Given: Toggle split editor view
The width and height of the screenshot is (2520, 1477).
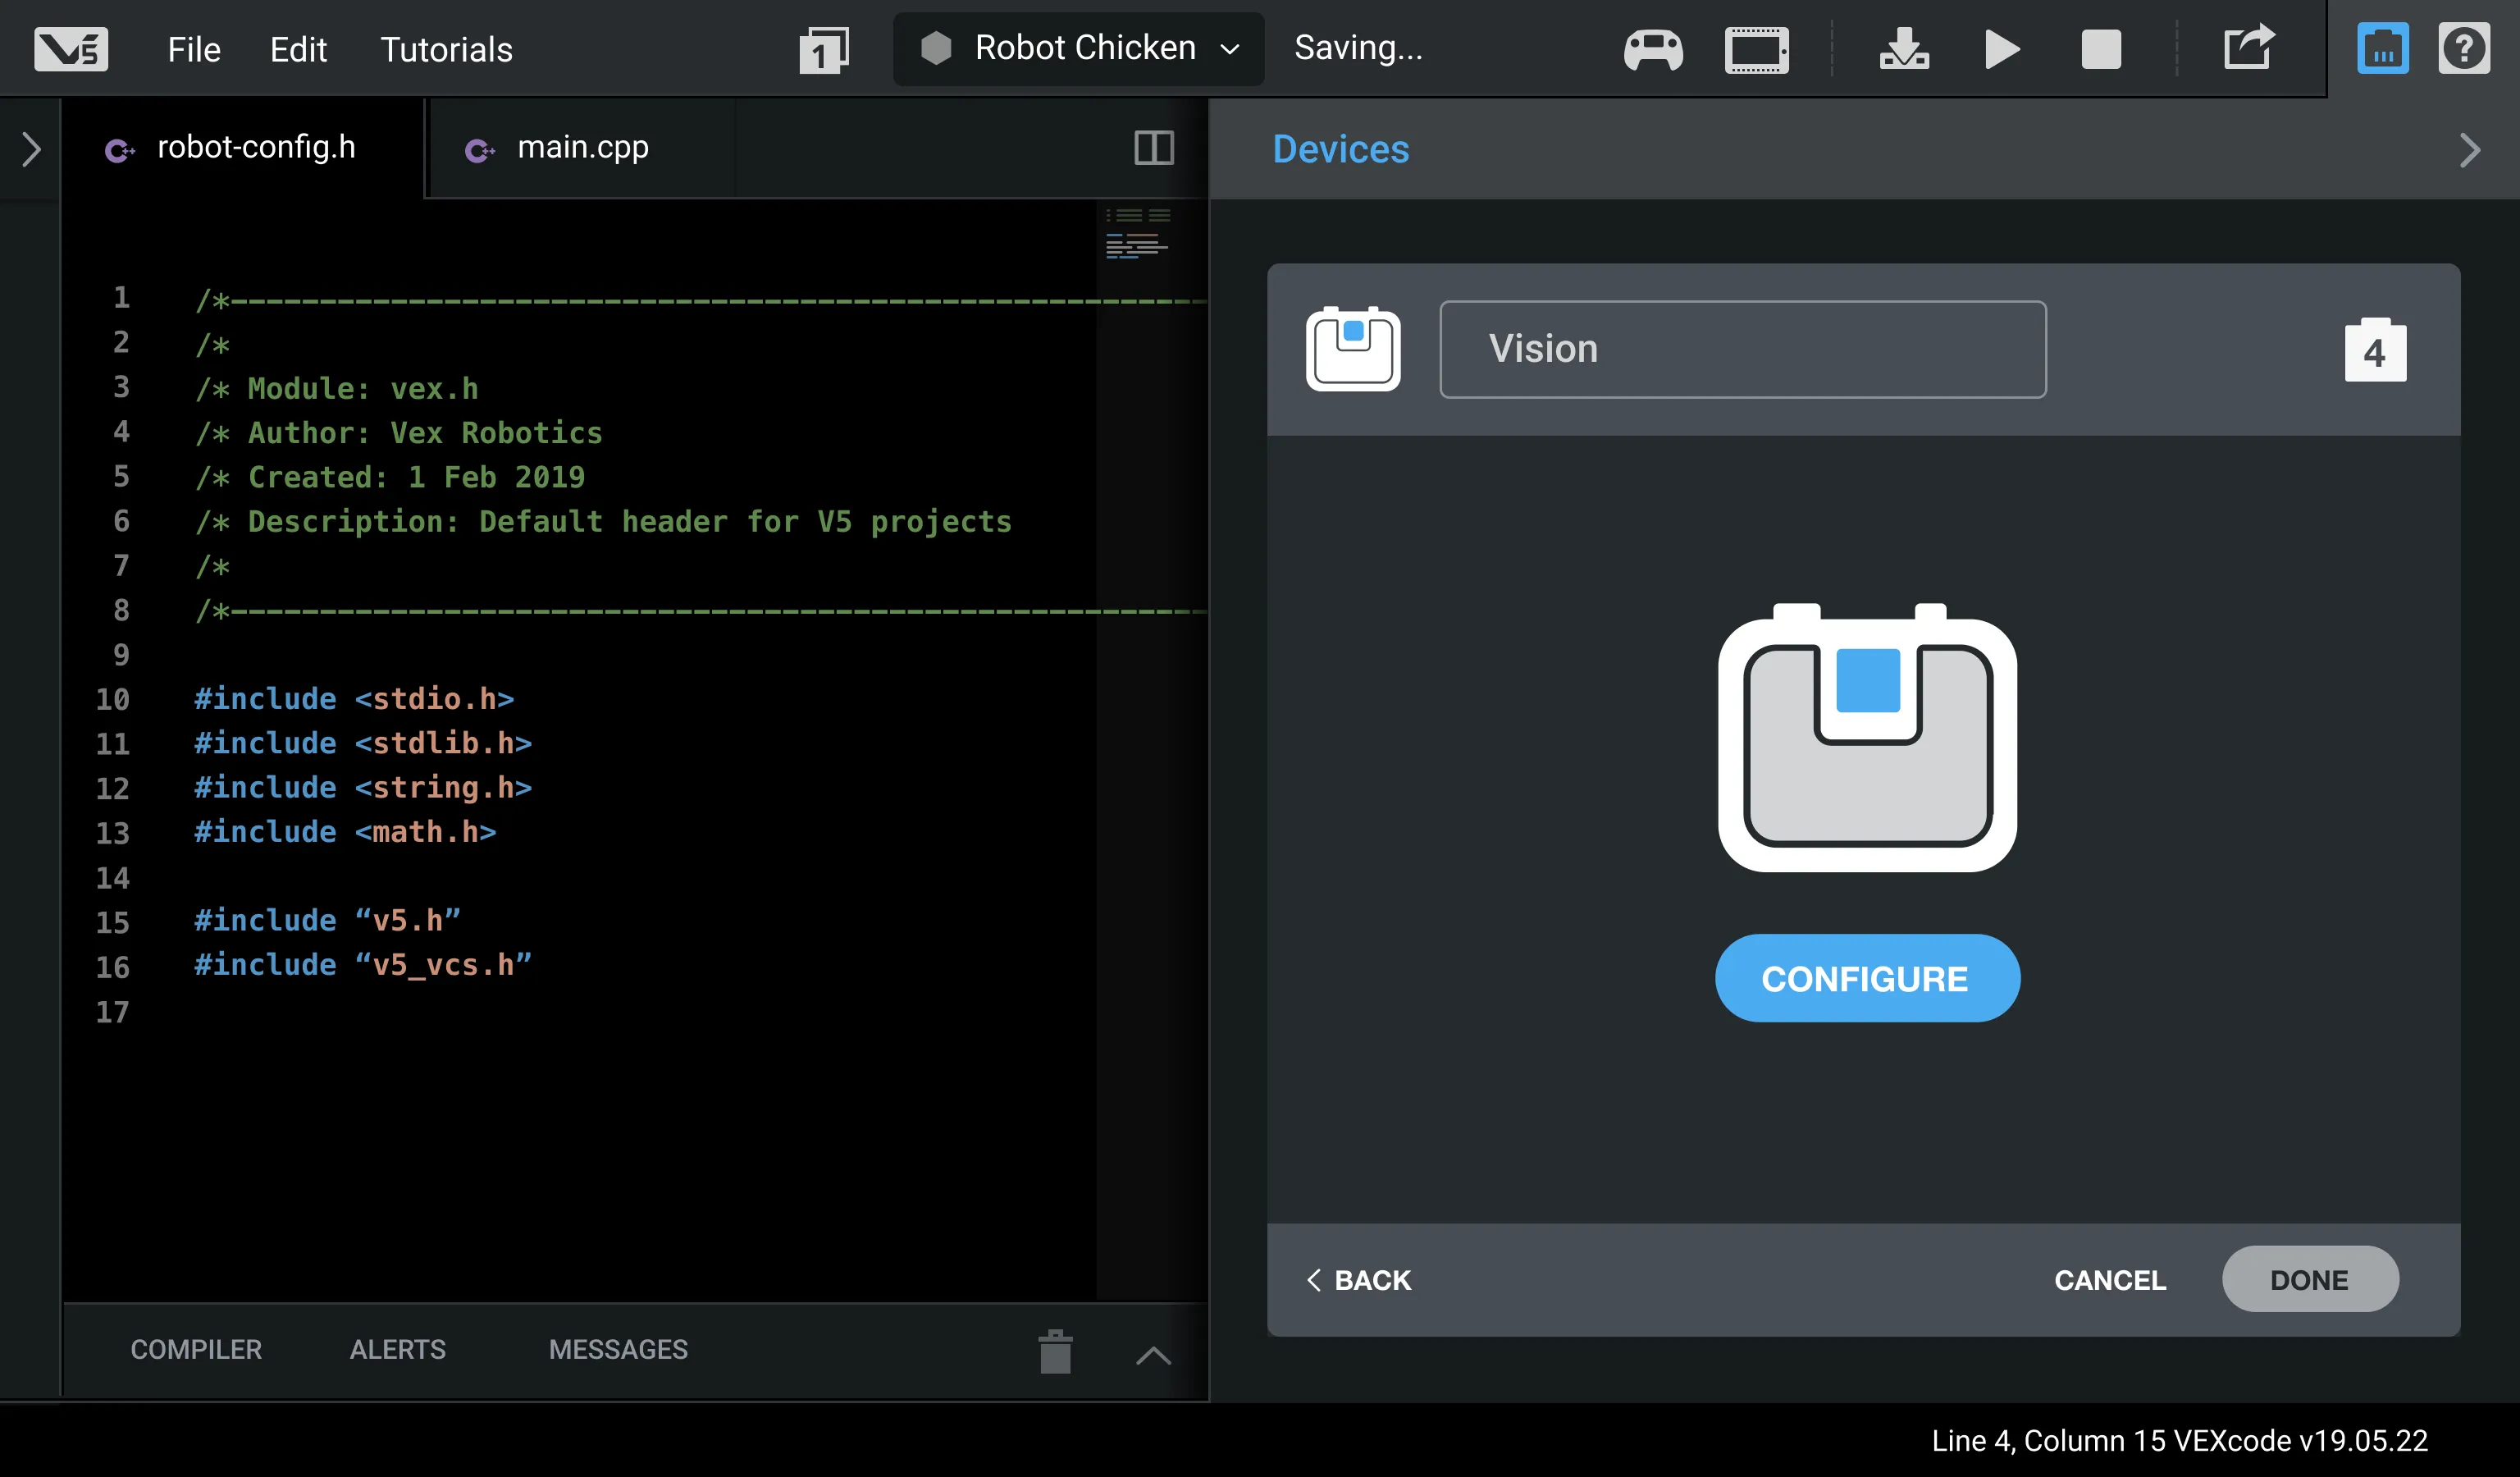Looking at the screenshot, I should click(x=1153, y=148).
